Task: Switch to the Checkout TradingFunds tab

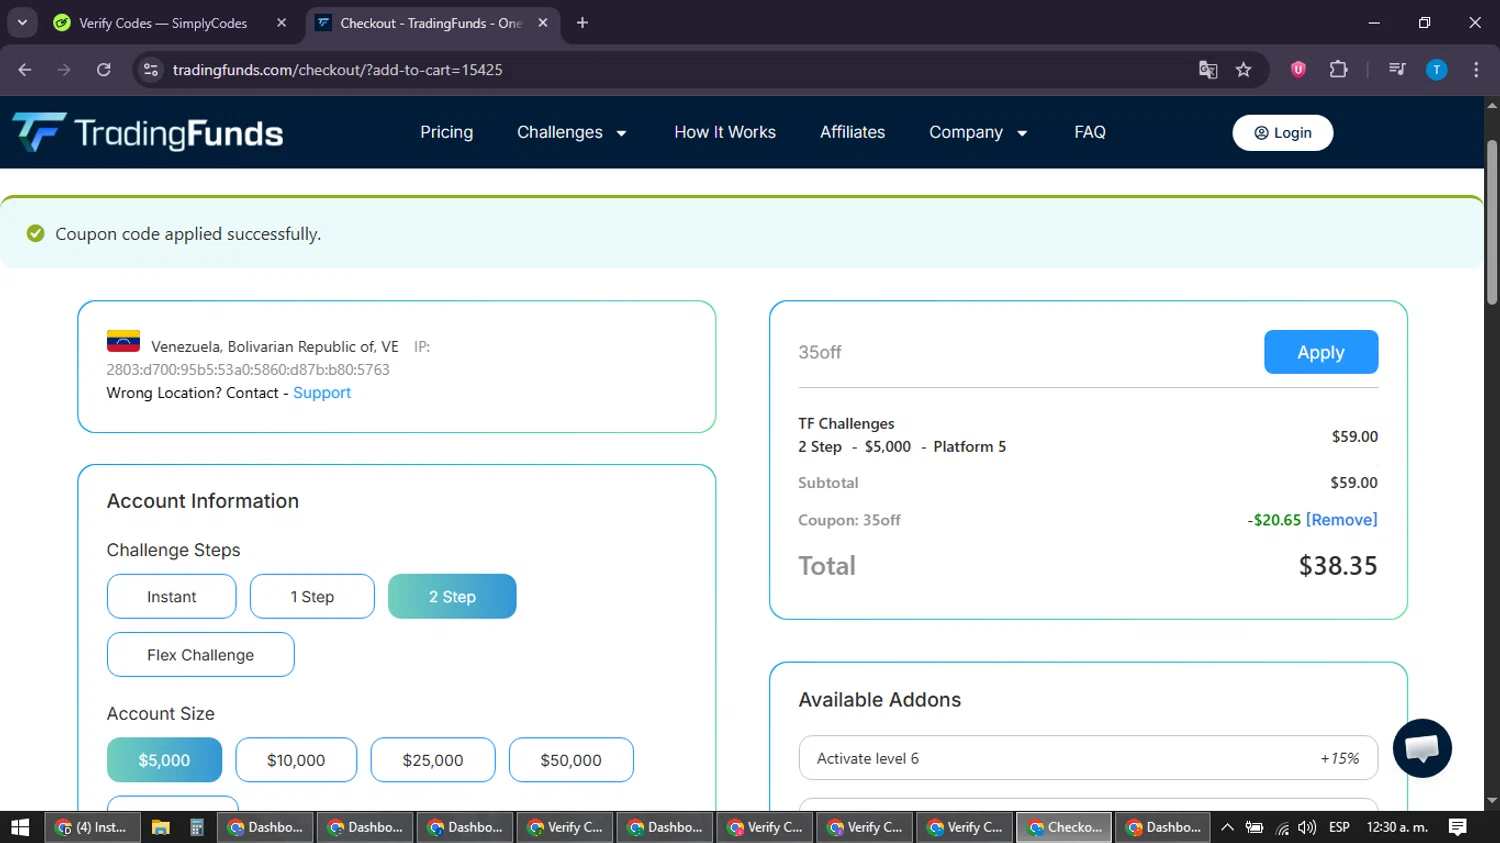Action: 432,23
